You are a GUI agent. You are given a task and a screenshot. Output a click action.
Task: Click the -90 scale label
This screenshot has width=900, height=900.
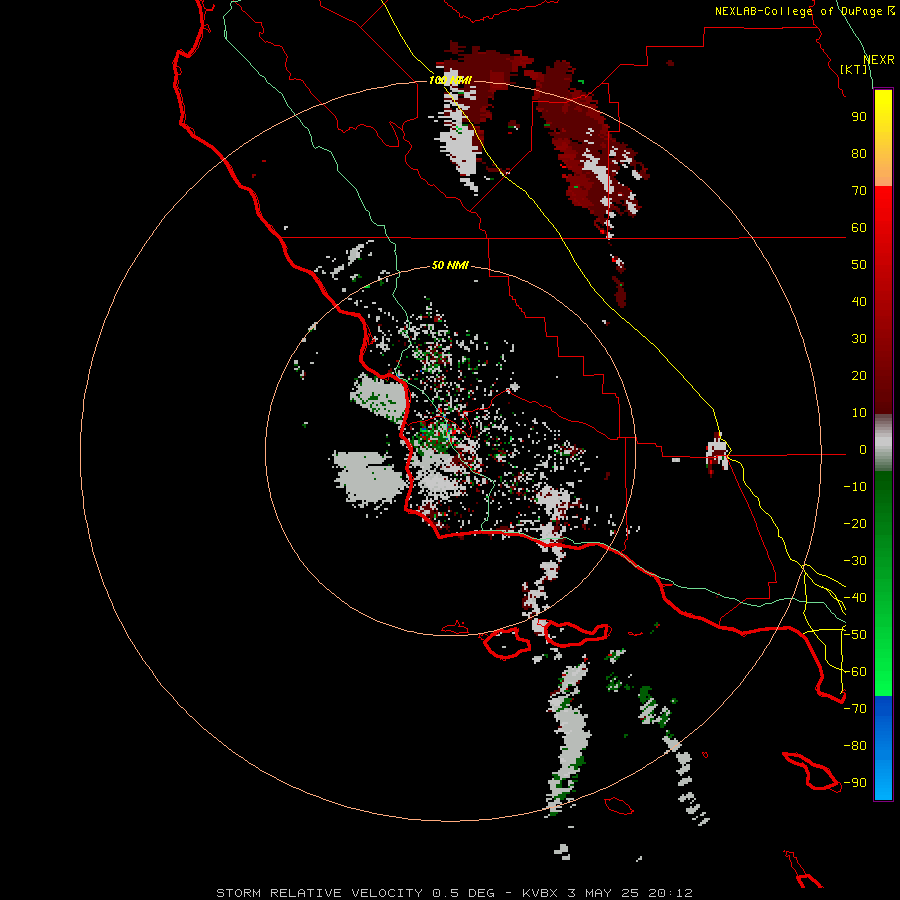point(855,783)
